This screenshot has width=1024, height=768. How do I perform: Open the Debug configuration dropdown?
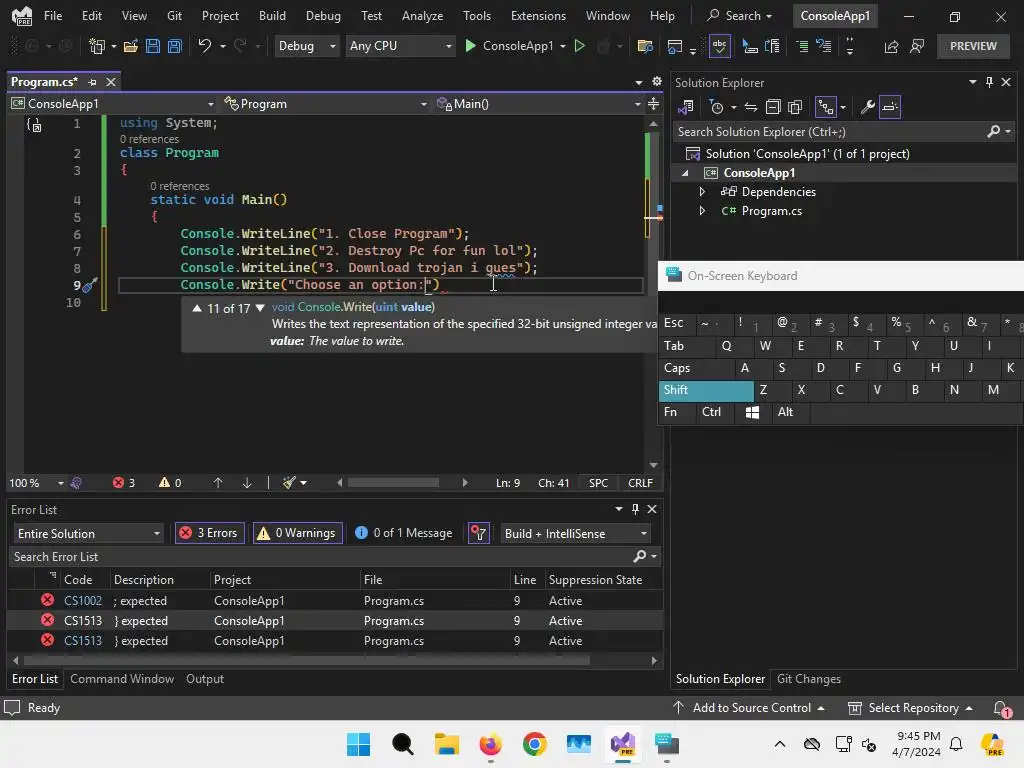click(307, 46)
